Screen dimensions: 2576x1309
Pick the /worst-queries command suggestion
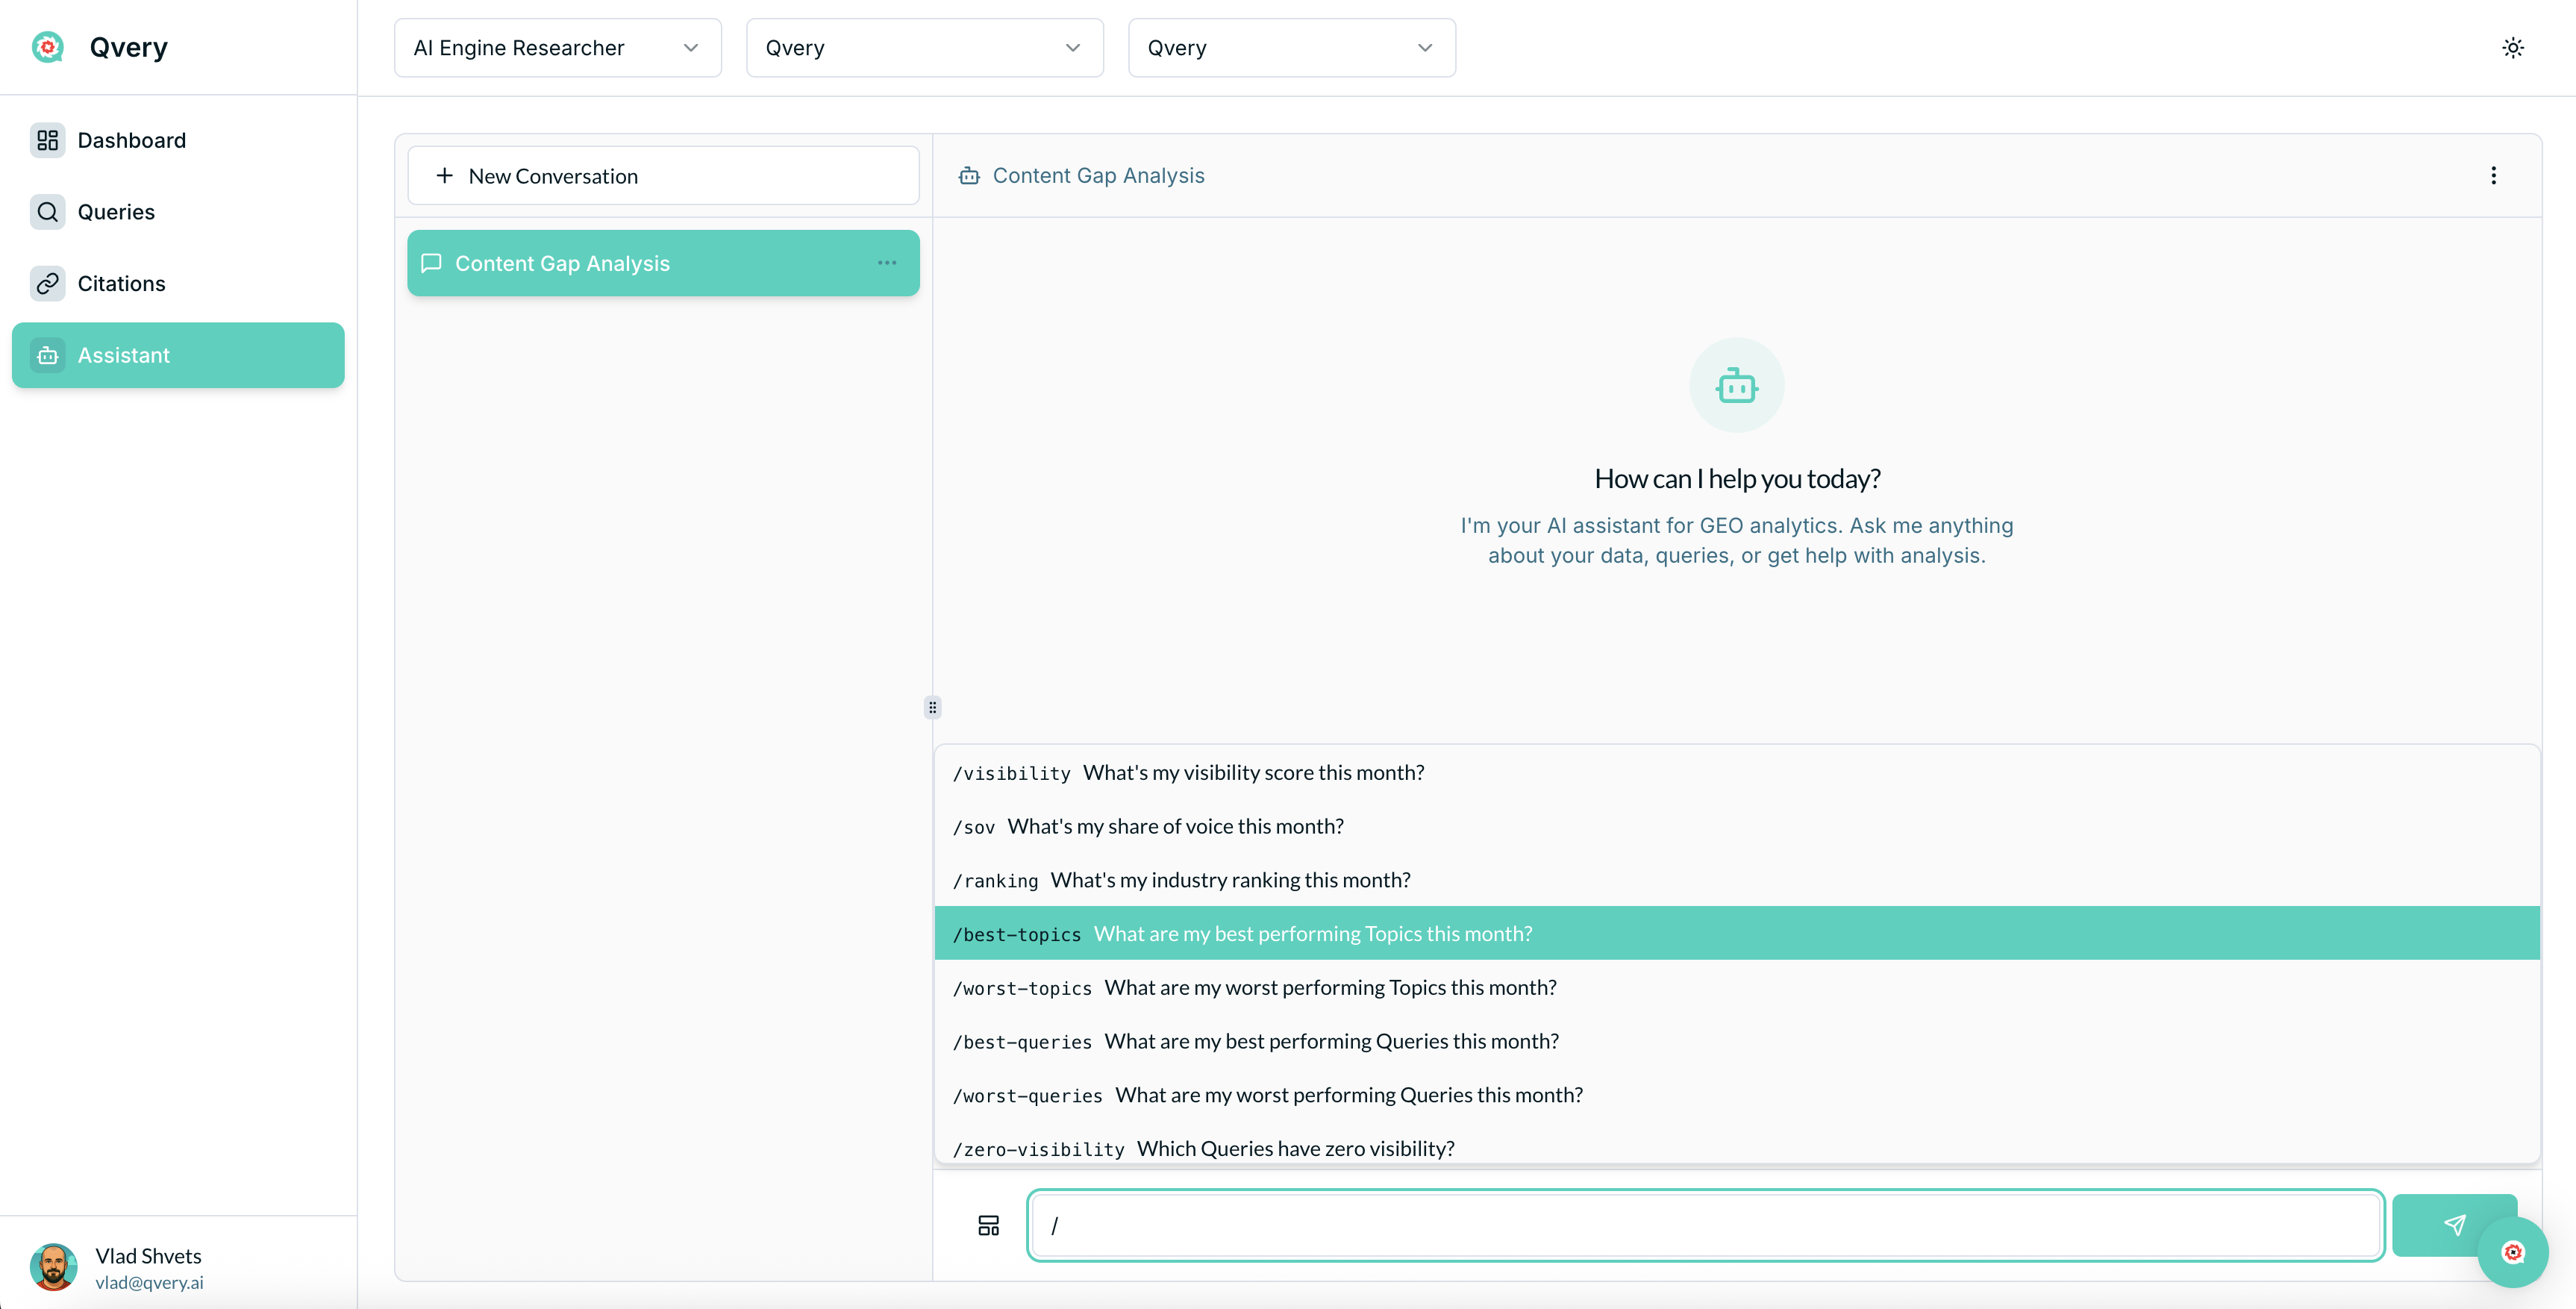coord(1736,1095)
